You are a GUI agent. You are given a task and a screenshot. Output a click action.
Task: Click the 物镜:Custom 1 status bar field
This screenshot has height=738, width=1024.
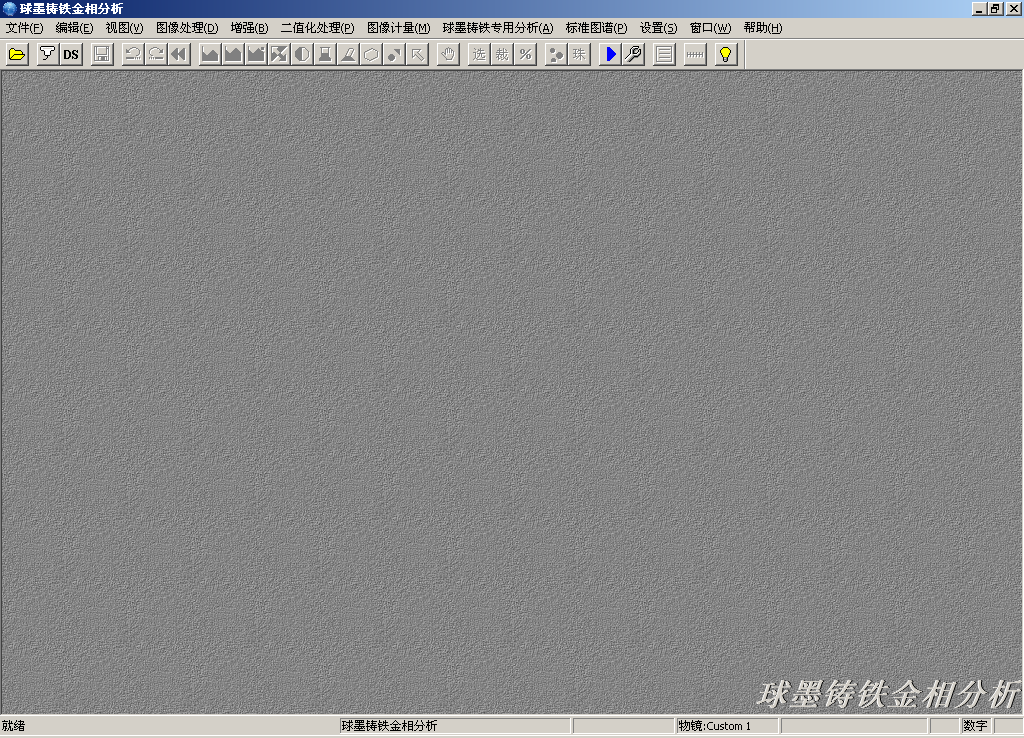726,726
